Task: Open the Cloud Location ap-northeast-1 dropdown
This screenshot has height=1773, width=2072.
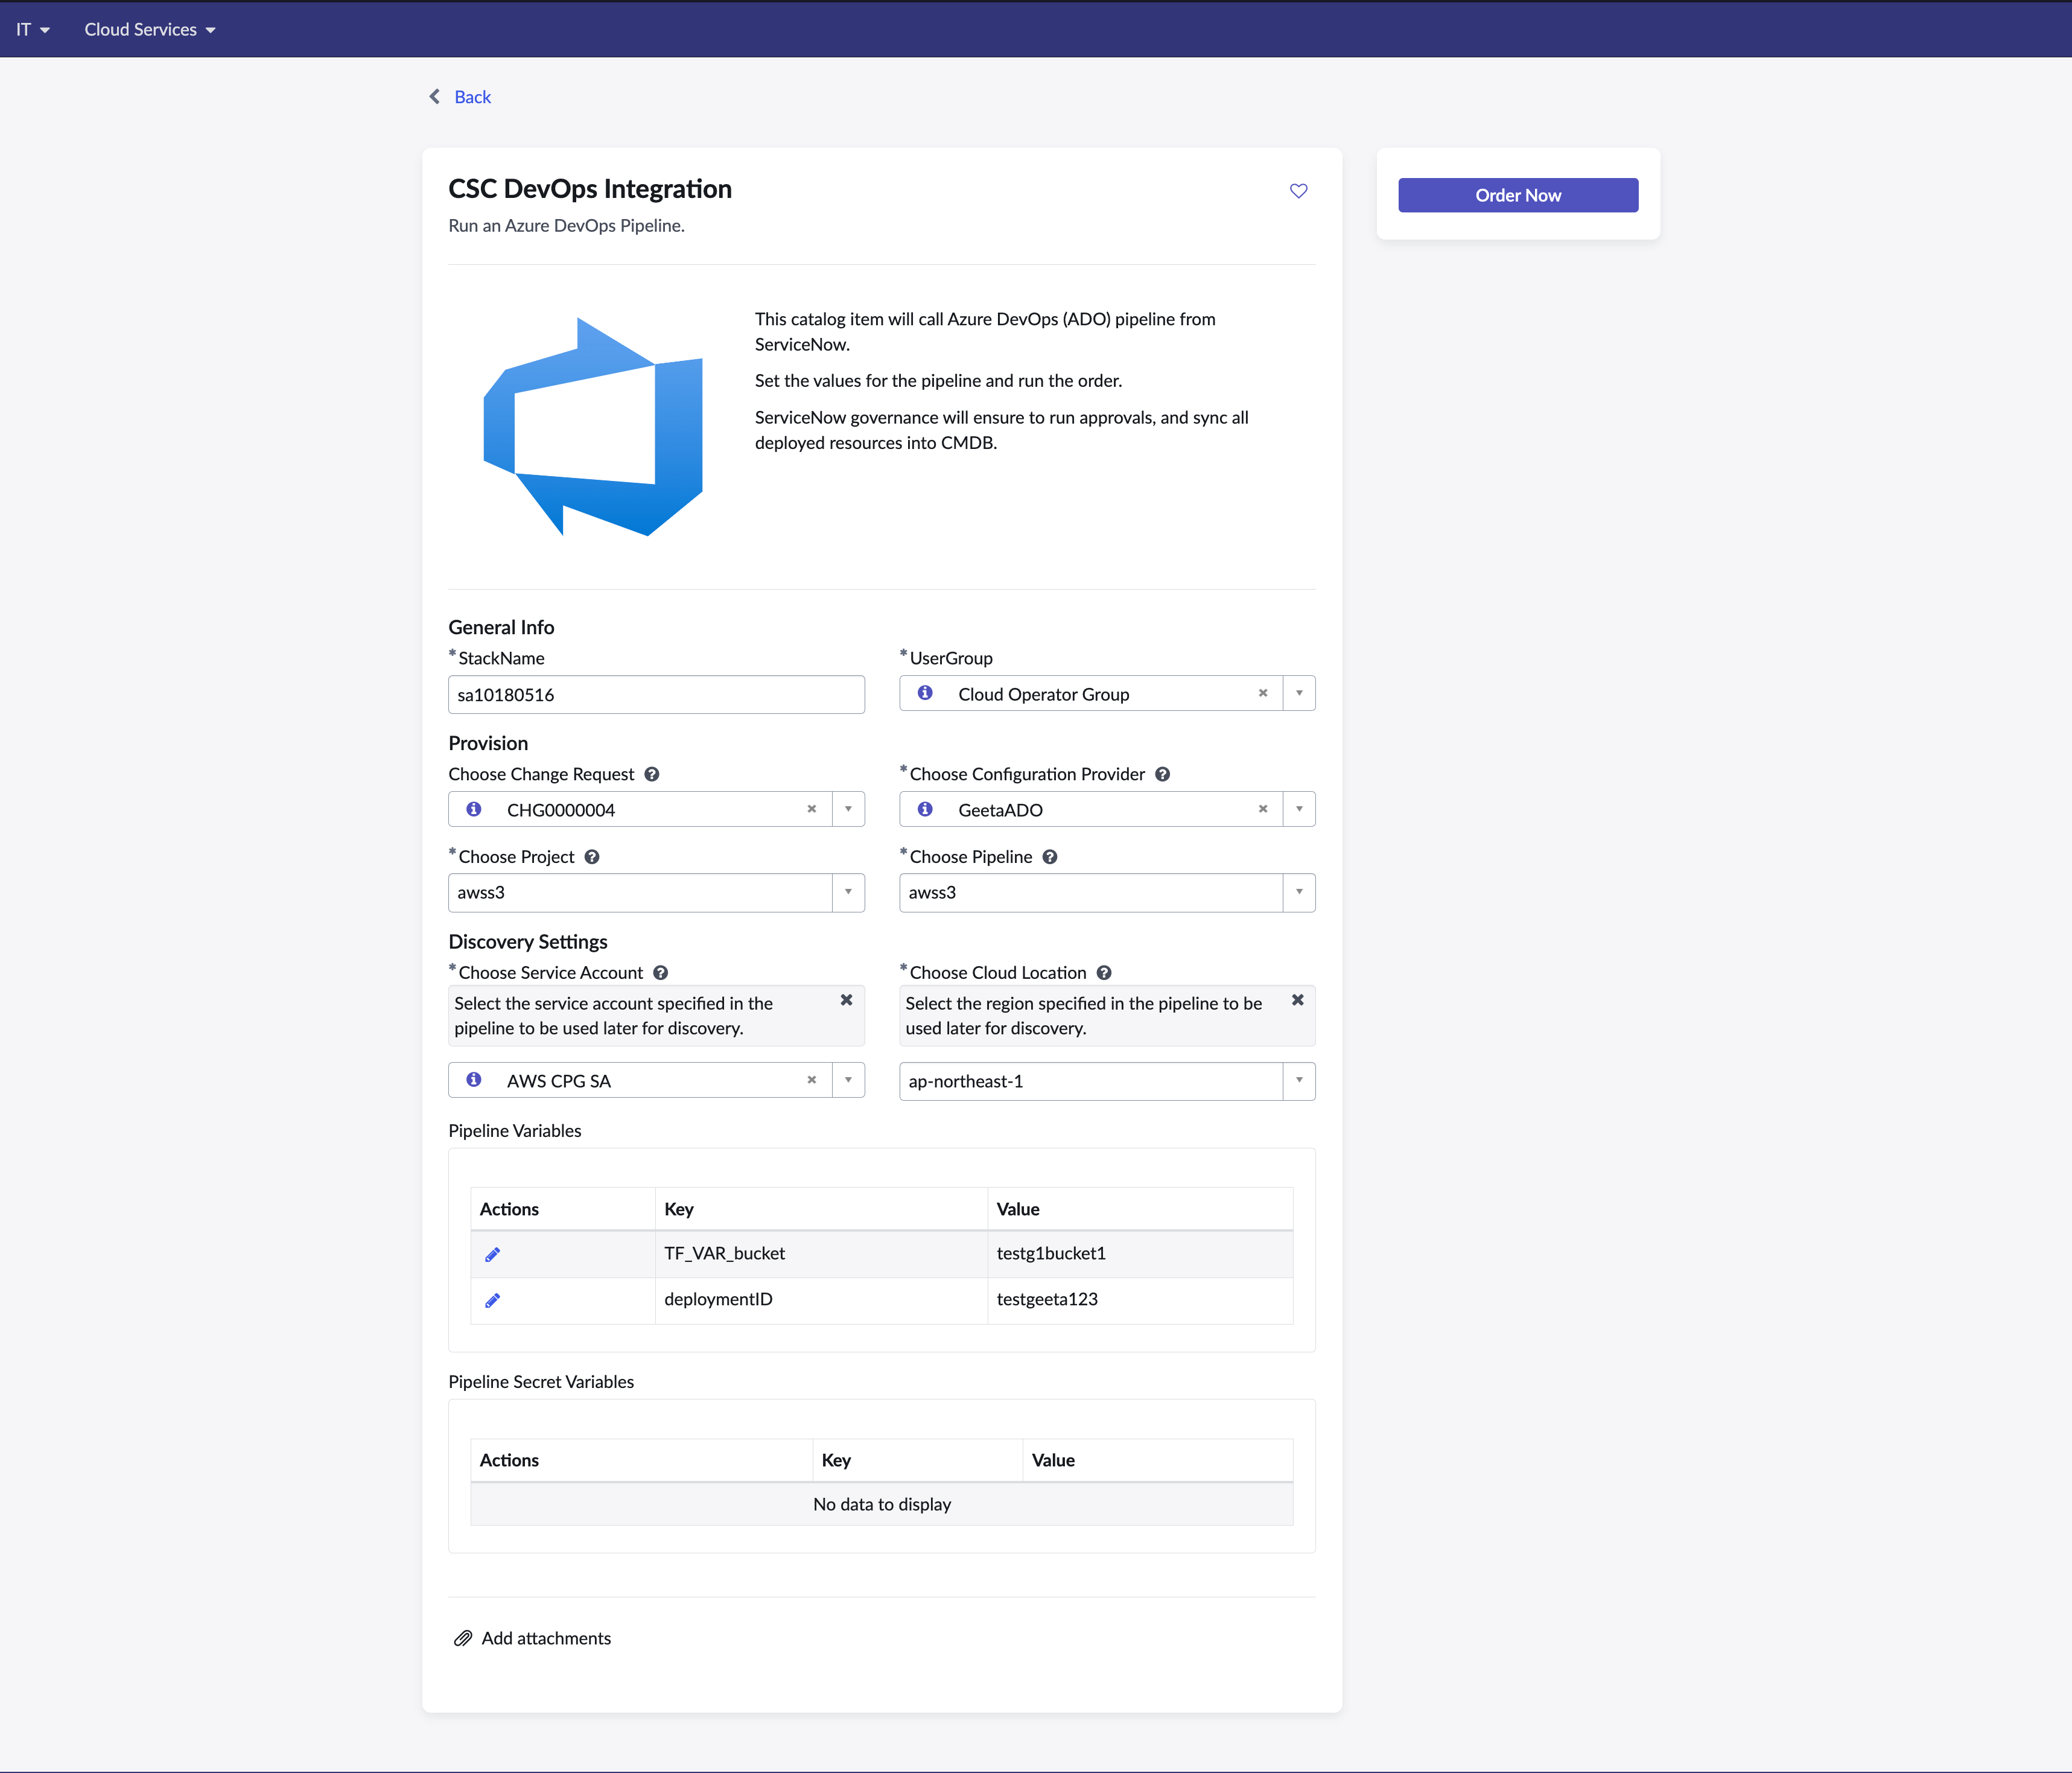Action: (x=1299, y=1080)
